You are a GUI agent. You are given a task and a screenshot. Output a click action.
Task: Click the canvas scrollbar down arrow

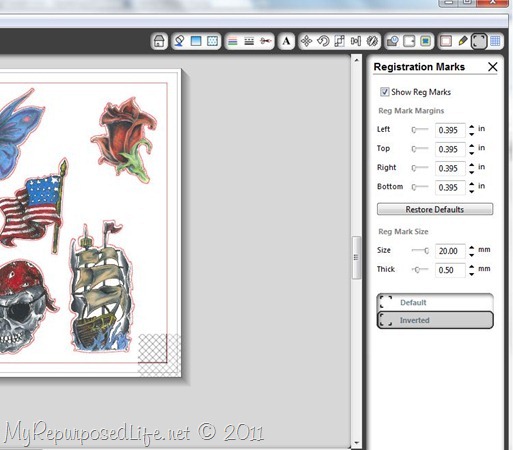tap(356, 443)
